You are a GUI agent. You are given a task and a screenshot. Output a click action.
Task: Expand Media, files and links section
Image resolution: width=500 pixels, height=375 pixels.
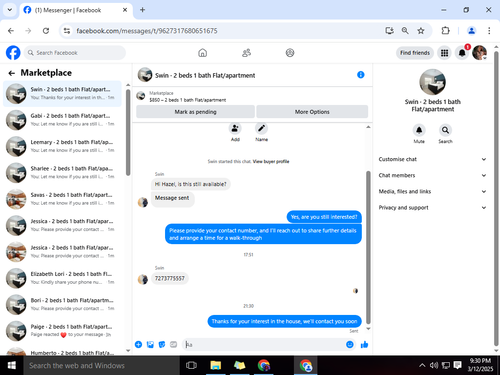pos(432,191)
